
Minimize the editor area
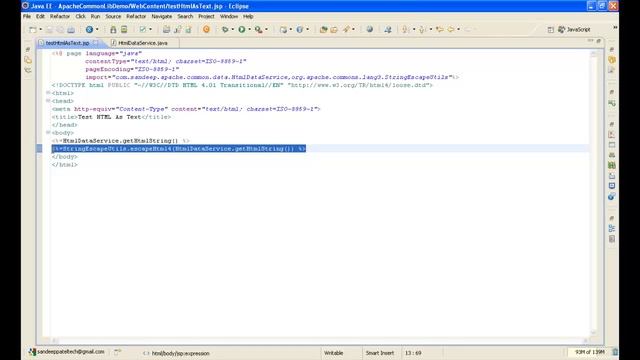590,41
